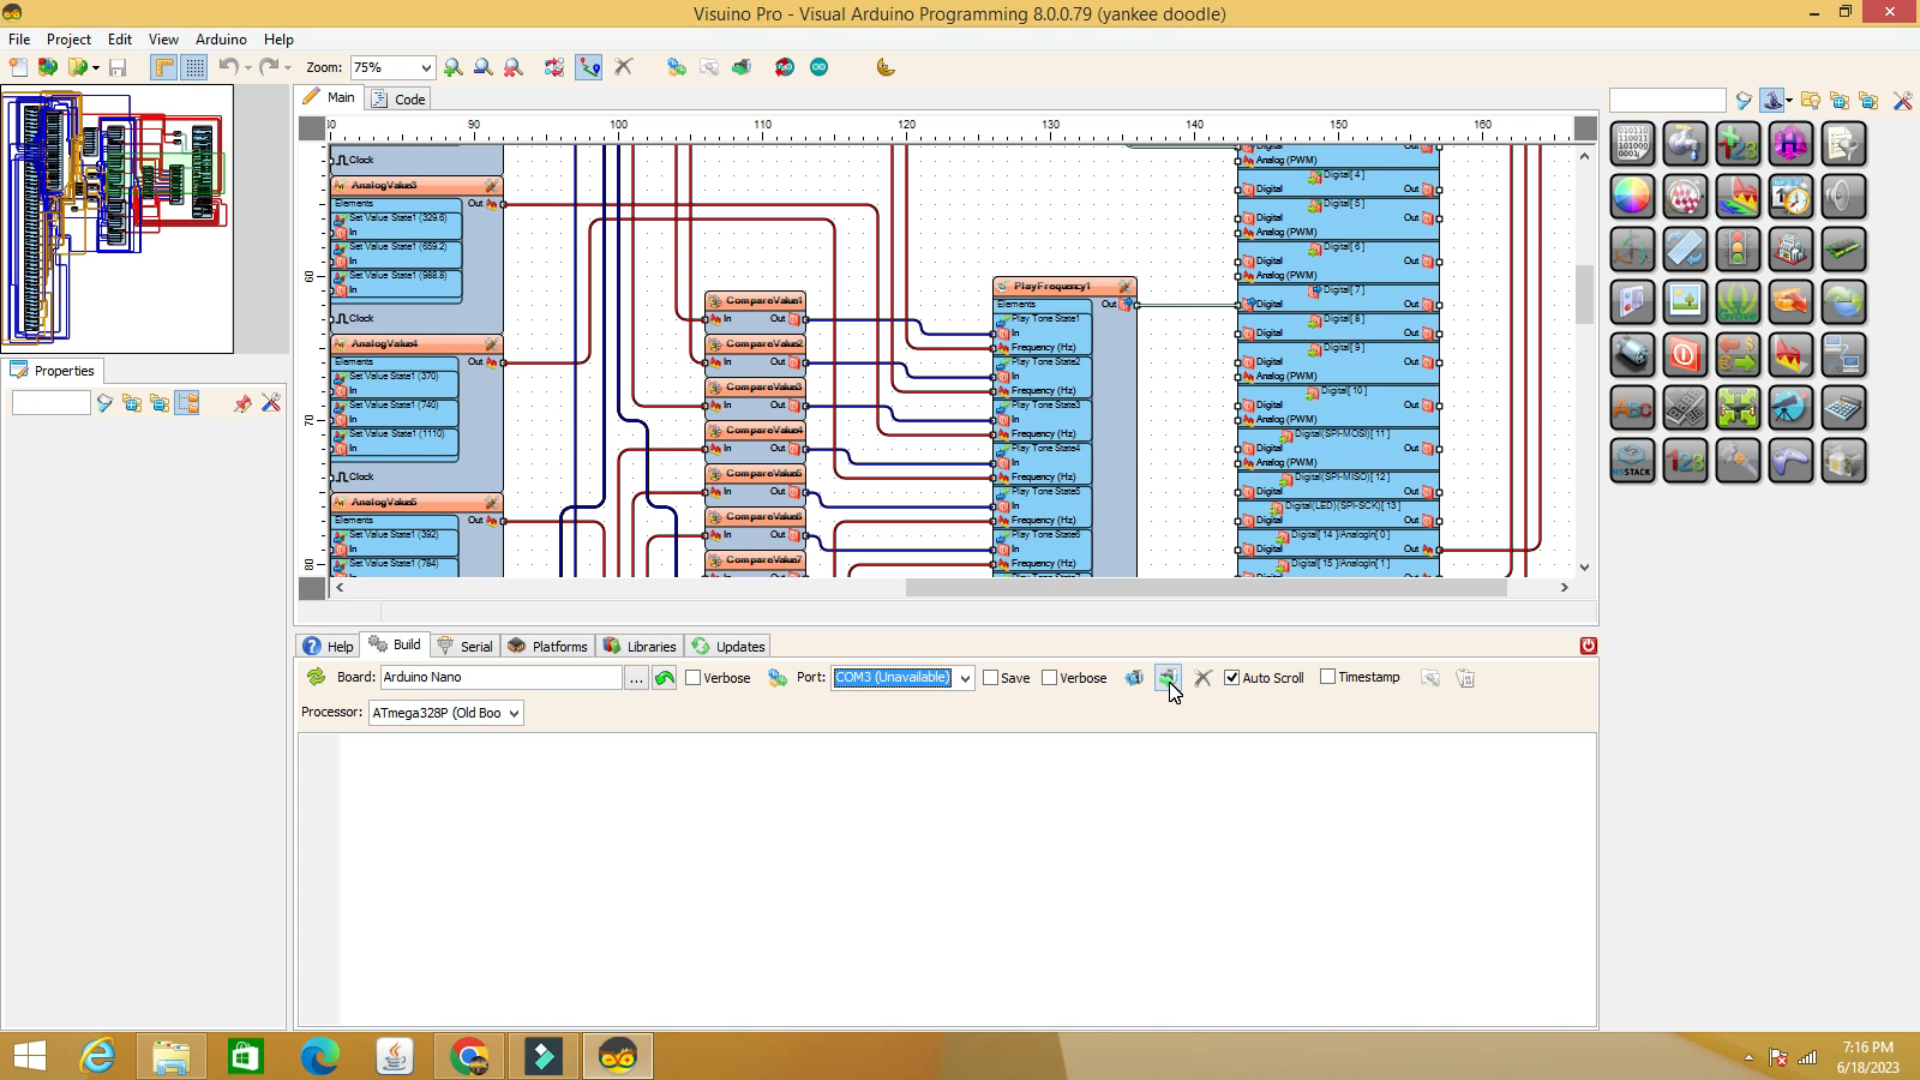Toggle the grid display button
1920x1080 pixels.
point(194,67)
